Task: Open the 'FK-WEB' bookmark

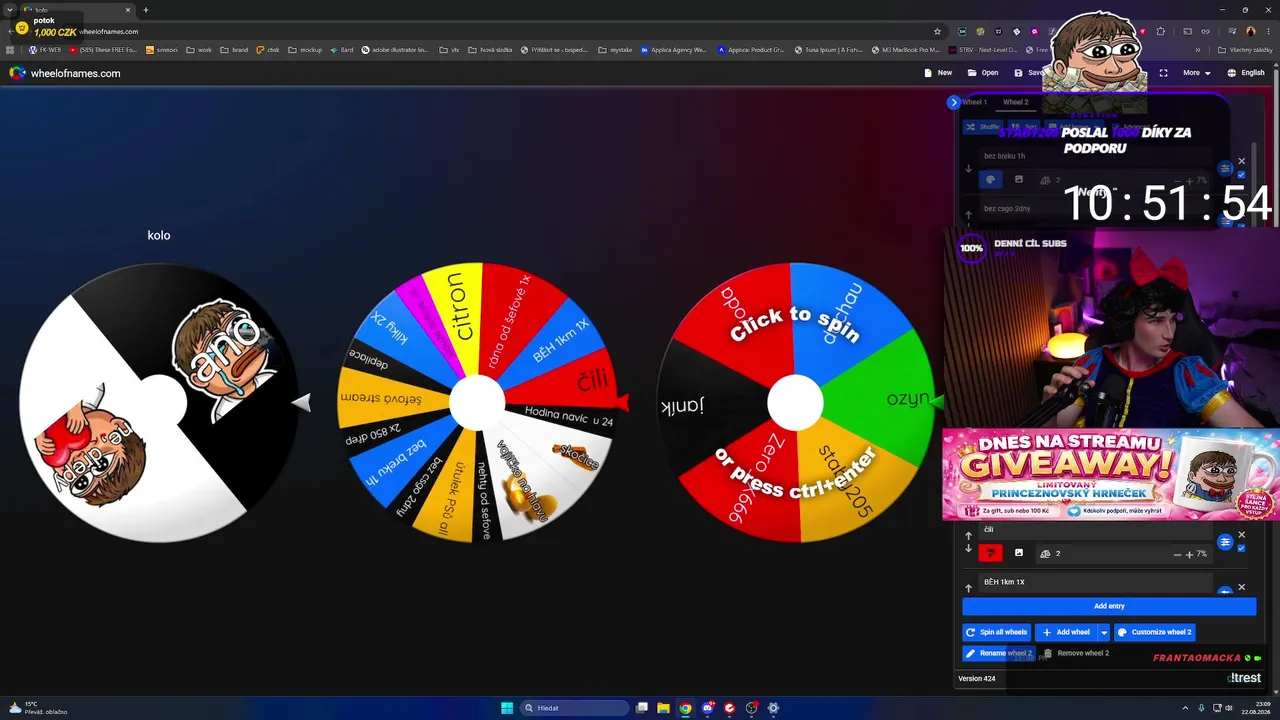Action: point(44,49)
